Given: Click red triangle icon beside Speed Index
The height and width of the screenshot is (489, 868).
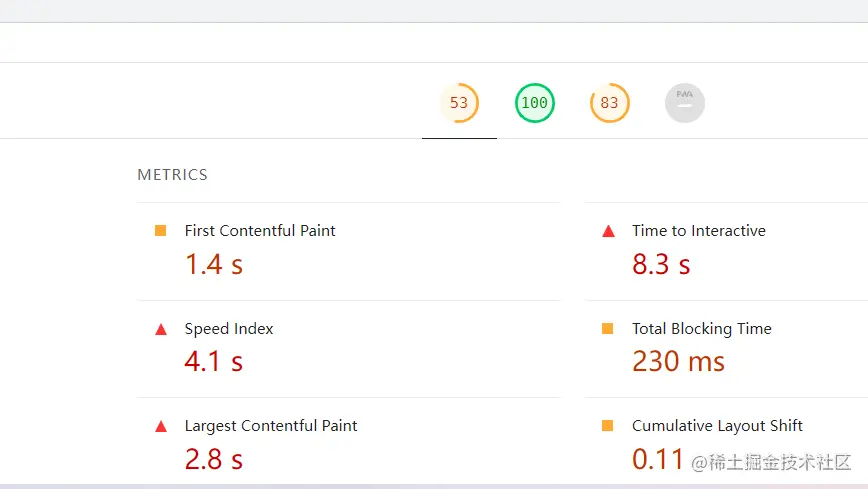Looking at the screenshot, I should pyautogui.click(x=161, y=329).
